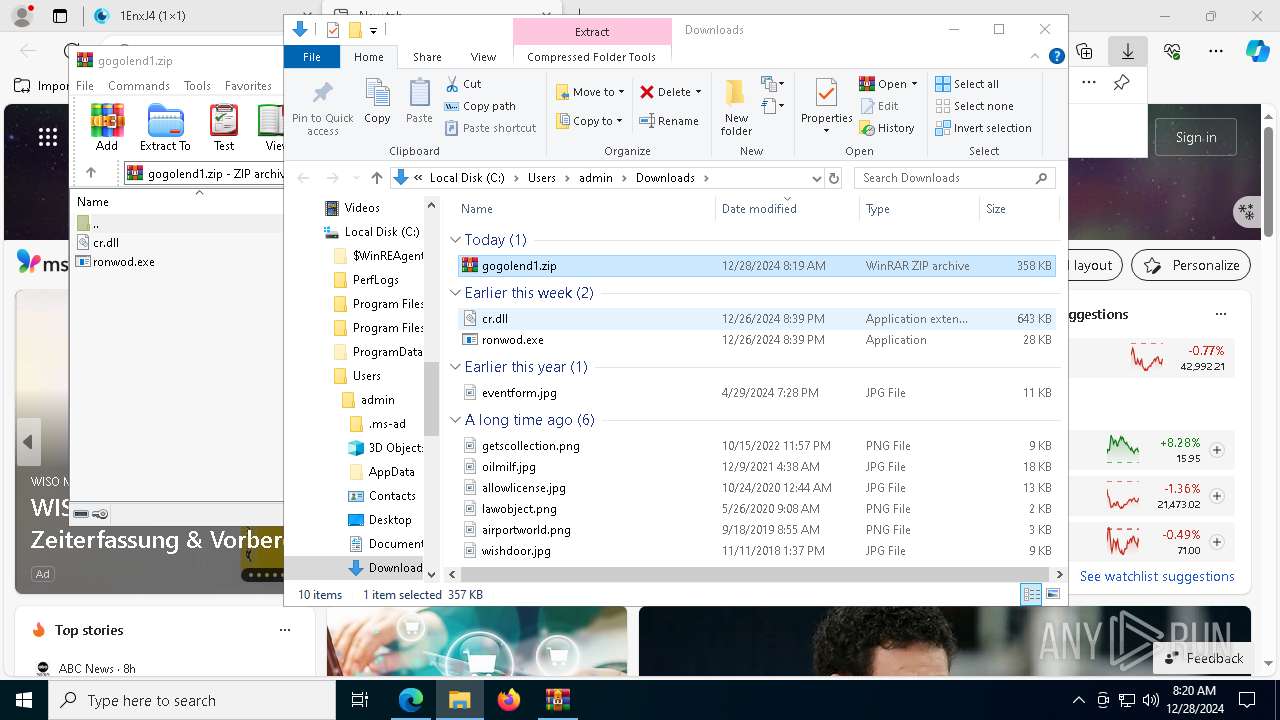Switch to details view button
1280x720 pixels.
[1031, 594]
